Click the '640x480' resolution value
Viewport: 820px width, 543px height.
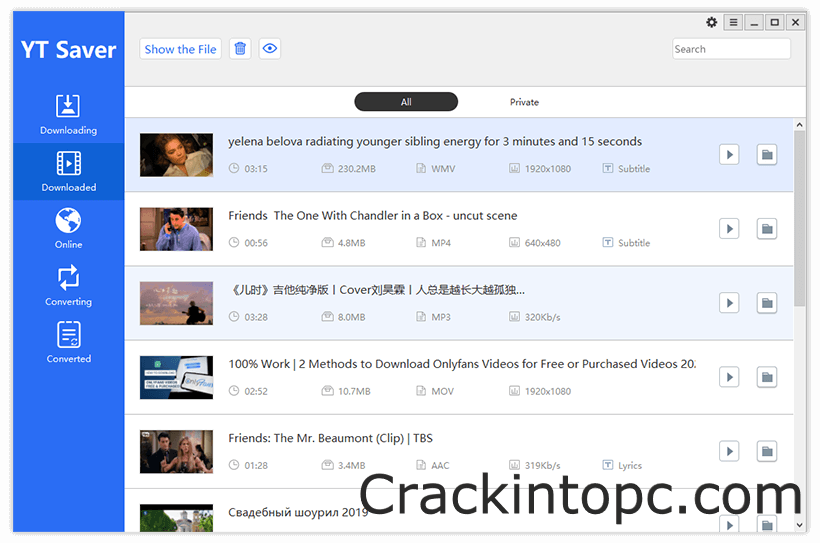click(542, 243)
